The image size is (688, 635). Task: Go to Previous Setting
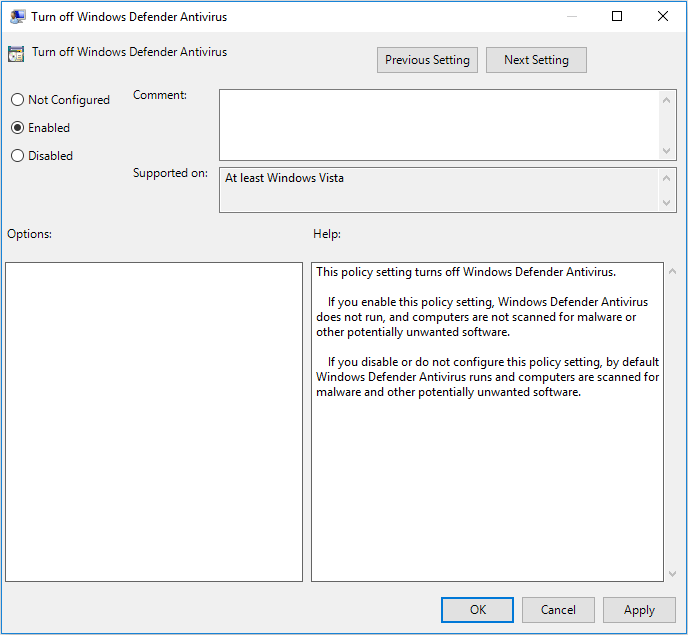(427, 60)
